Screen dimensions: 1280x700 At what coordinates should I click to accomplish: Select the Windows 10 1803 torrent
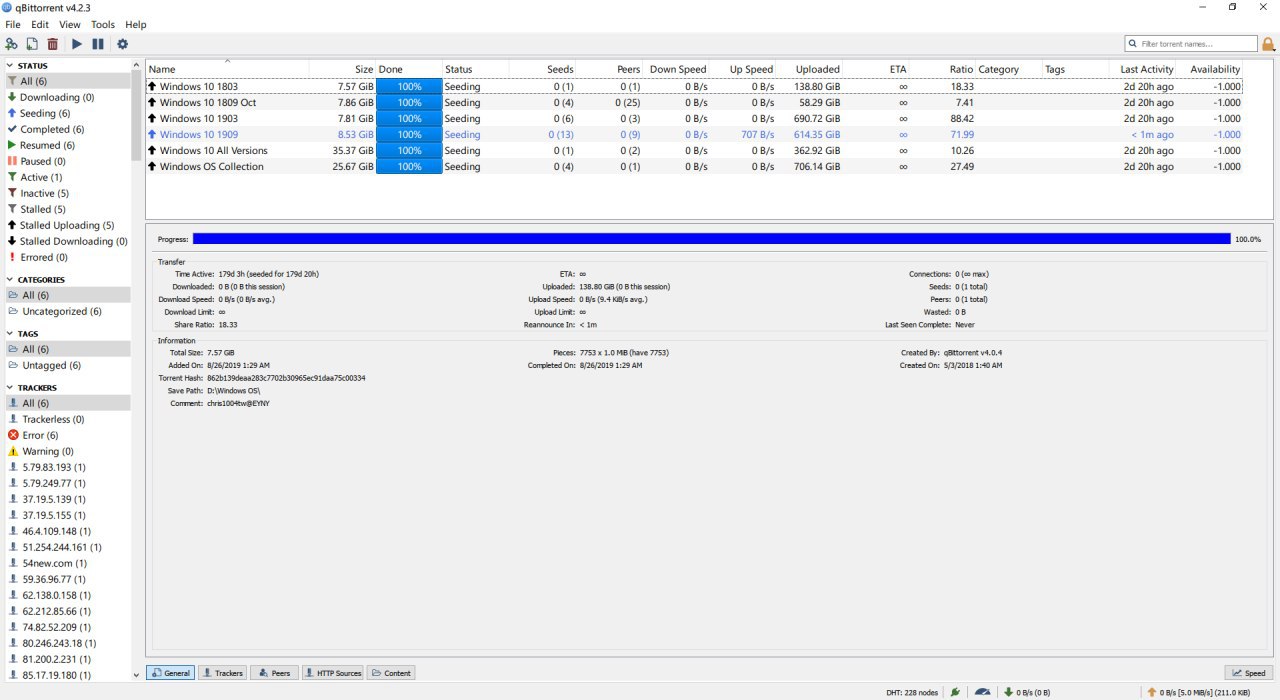point(694,87)
